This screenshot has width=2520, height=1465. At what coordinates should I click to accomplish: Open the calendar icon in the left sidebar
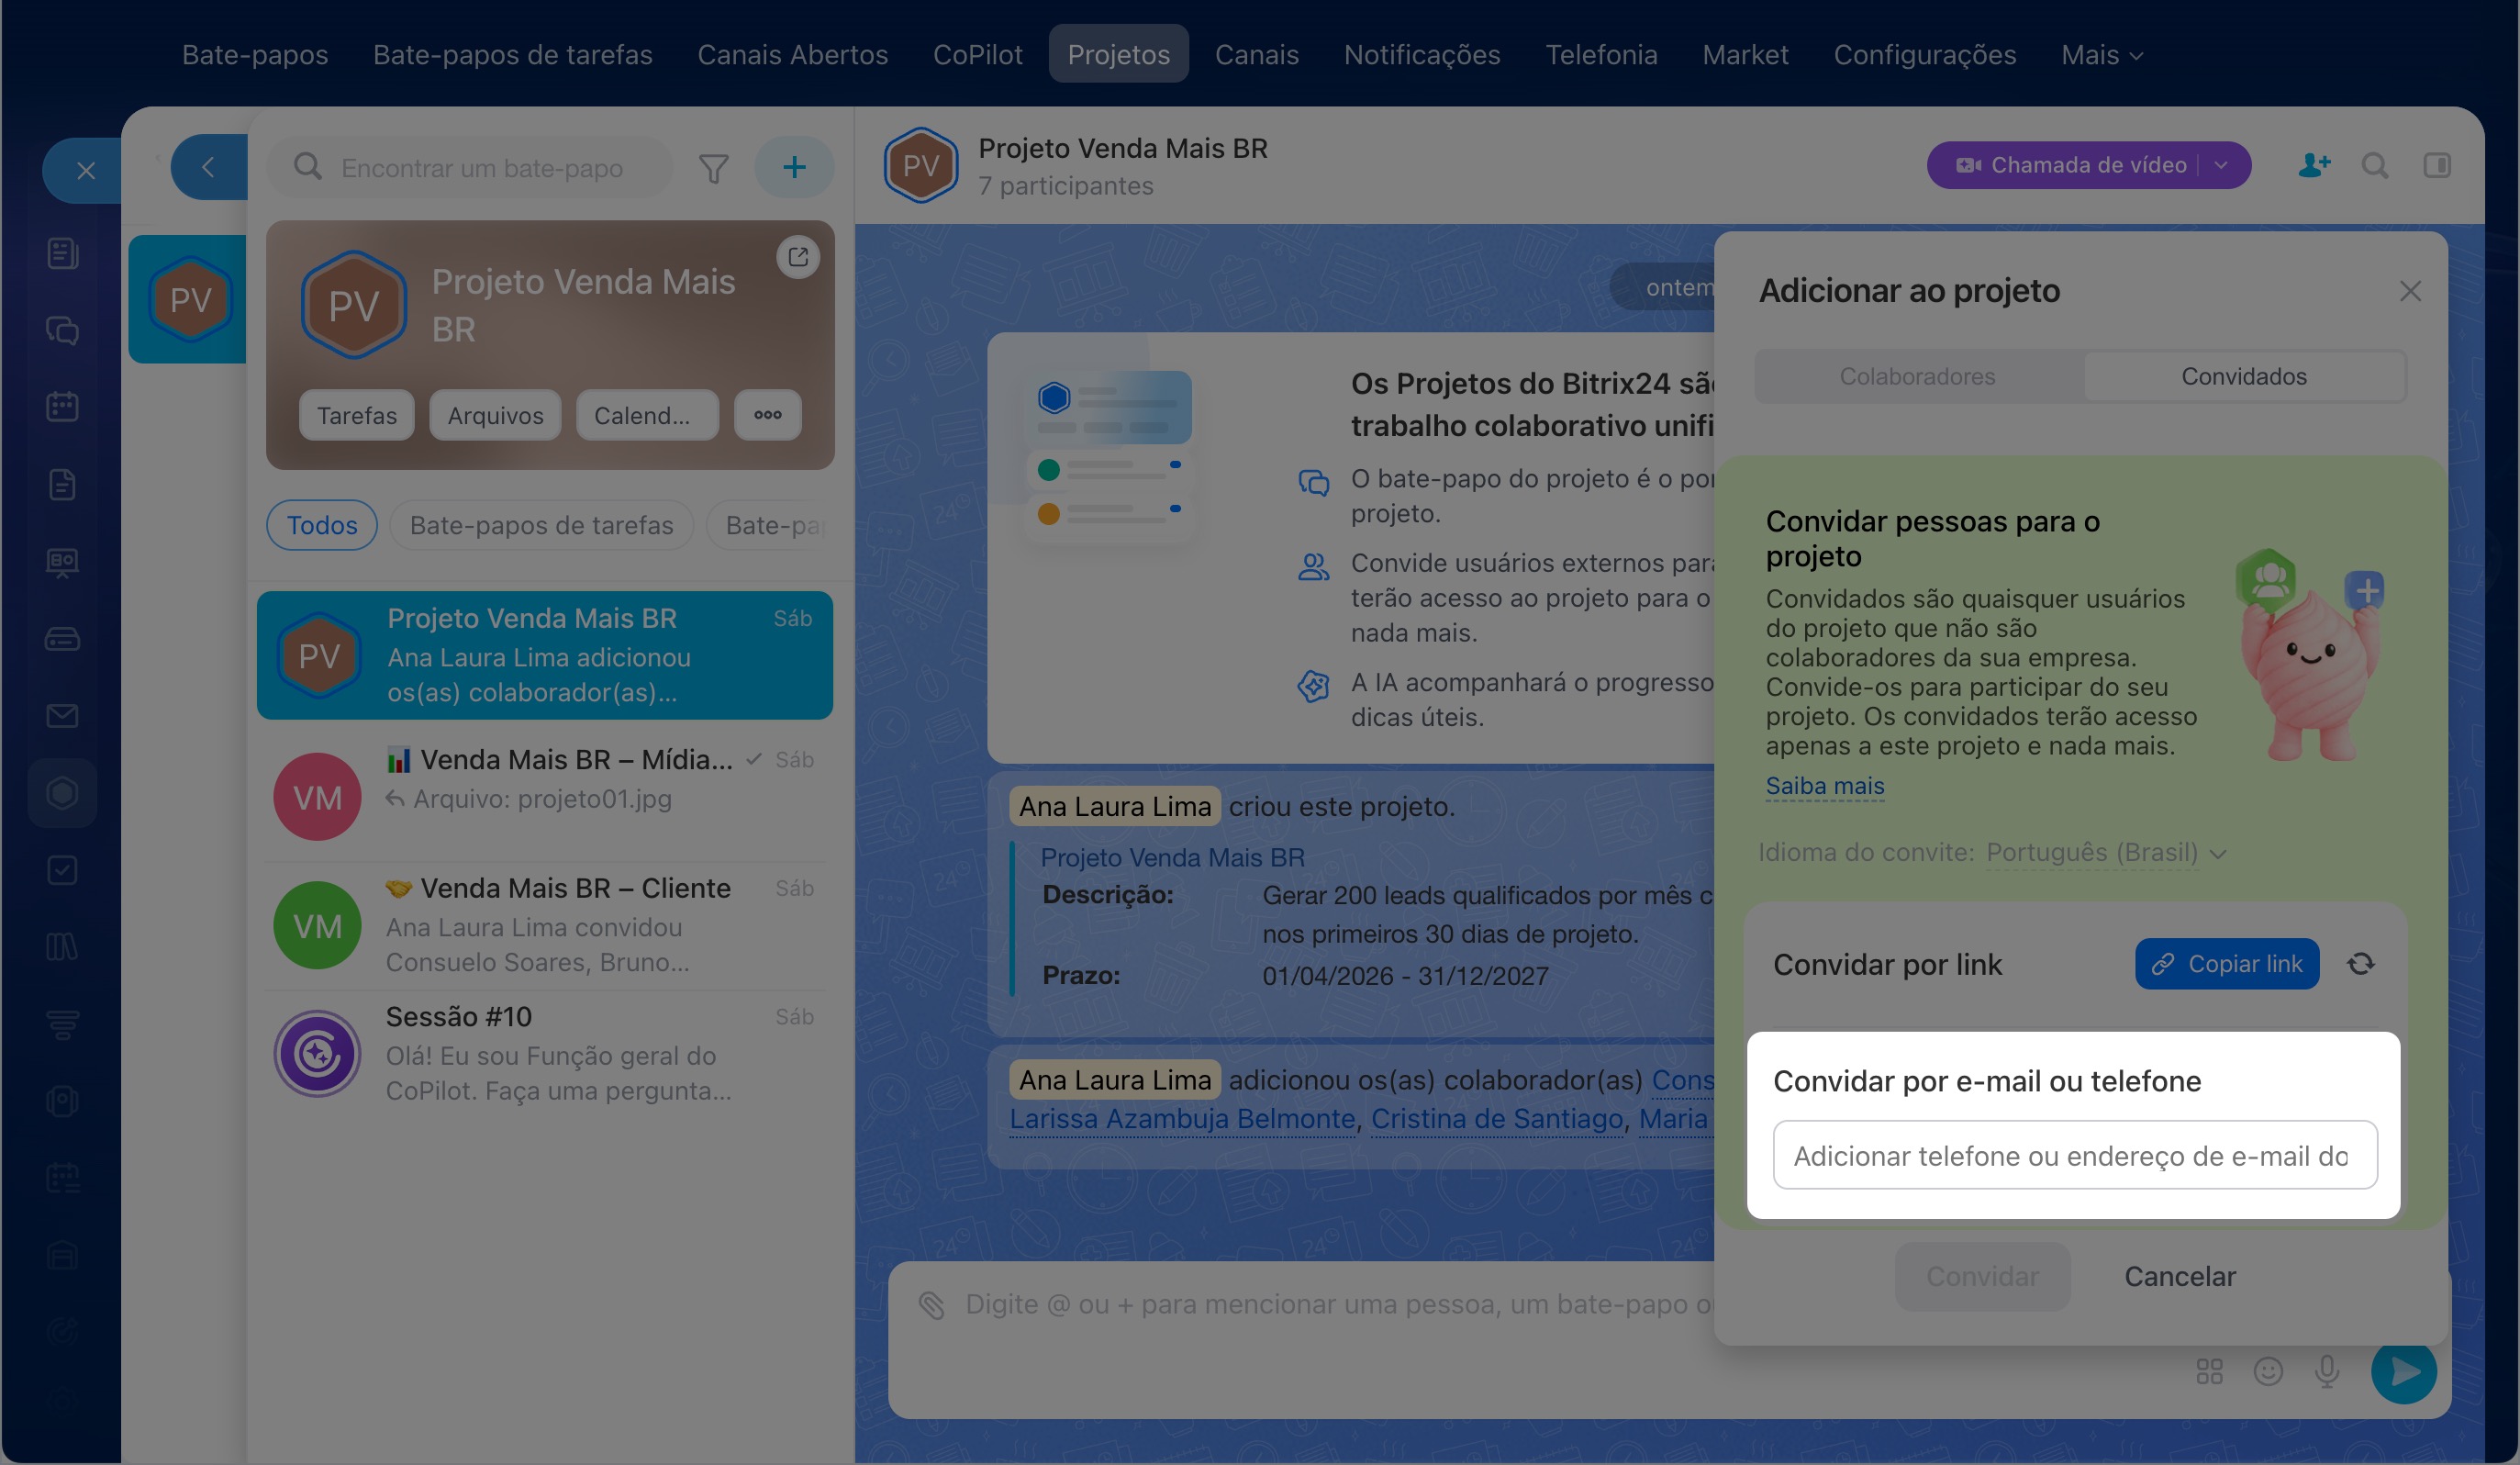point(62,407)
